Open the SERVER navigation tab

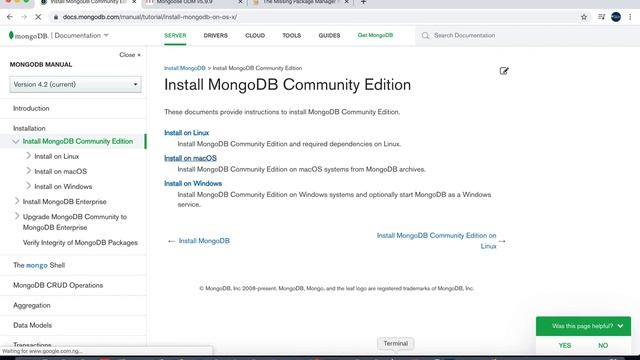click(175, 36)
